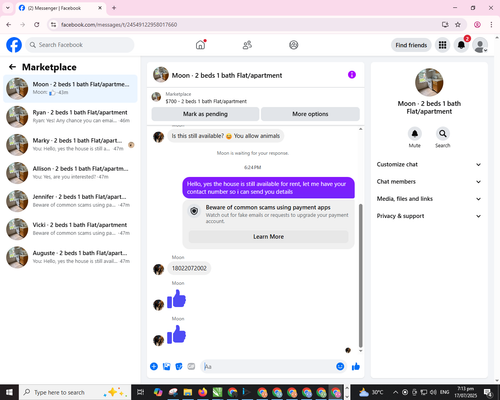
Task: Open Facebook home via logo
Action: click(x=14, y=45)
